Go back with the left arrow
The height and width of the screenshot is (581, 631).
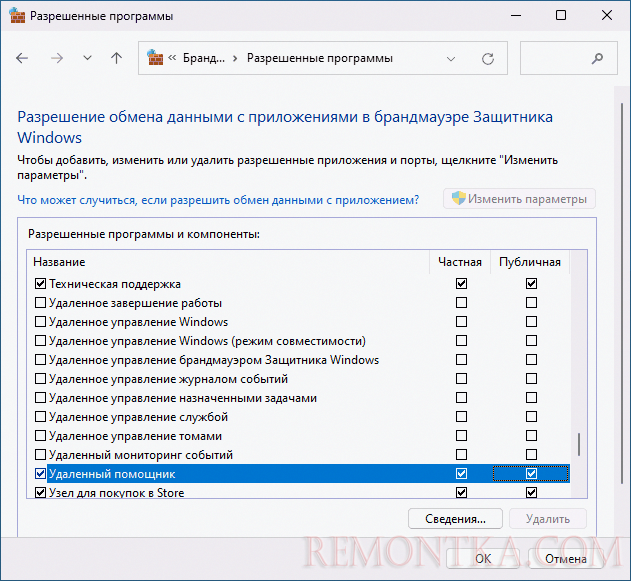(x=22, y=58)
